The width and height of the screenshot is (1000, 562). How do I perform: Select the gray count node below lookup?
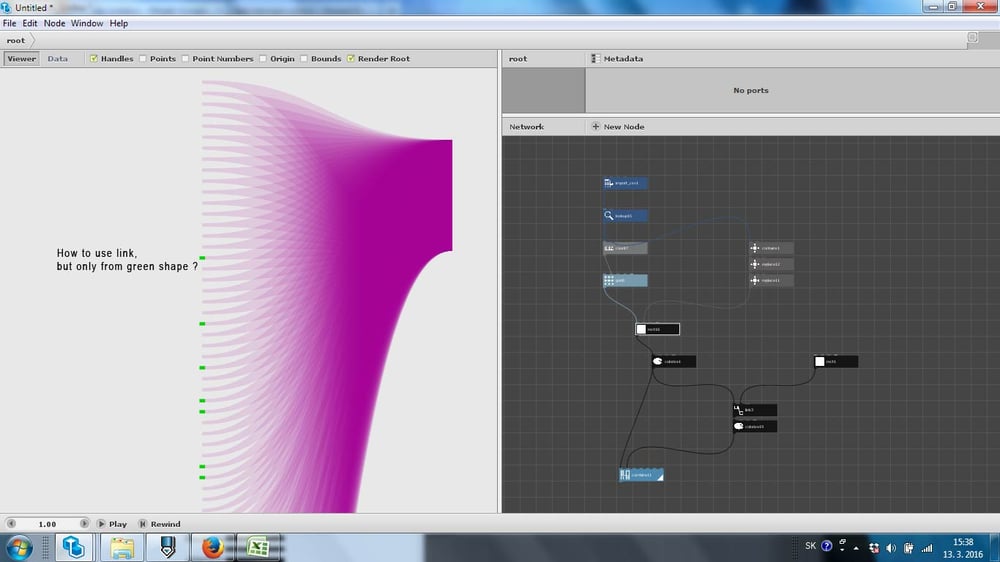625,248
